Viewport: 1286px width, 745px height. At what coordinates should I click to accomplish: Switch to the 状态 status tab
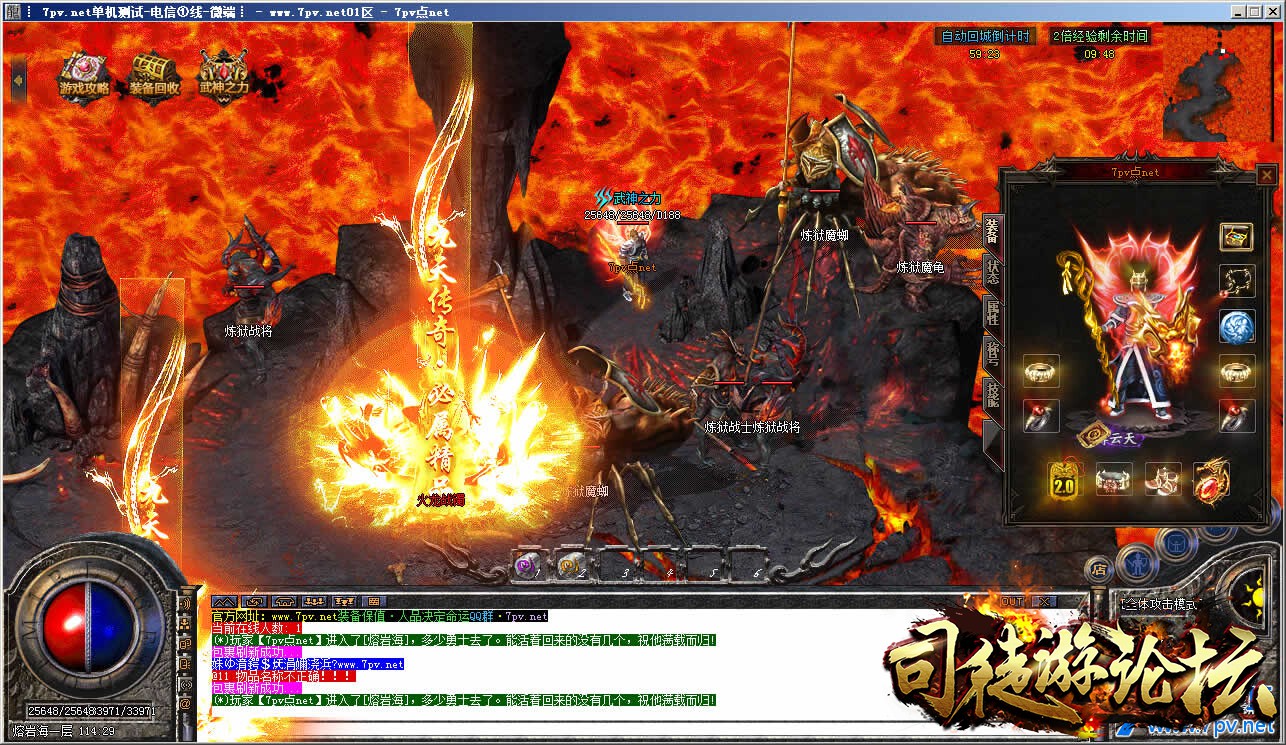991,271
